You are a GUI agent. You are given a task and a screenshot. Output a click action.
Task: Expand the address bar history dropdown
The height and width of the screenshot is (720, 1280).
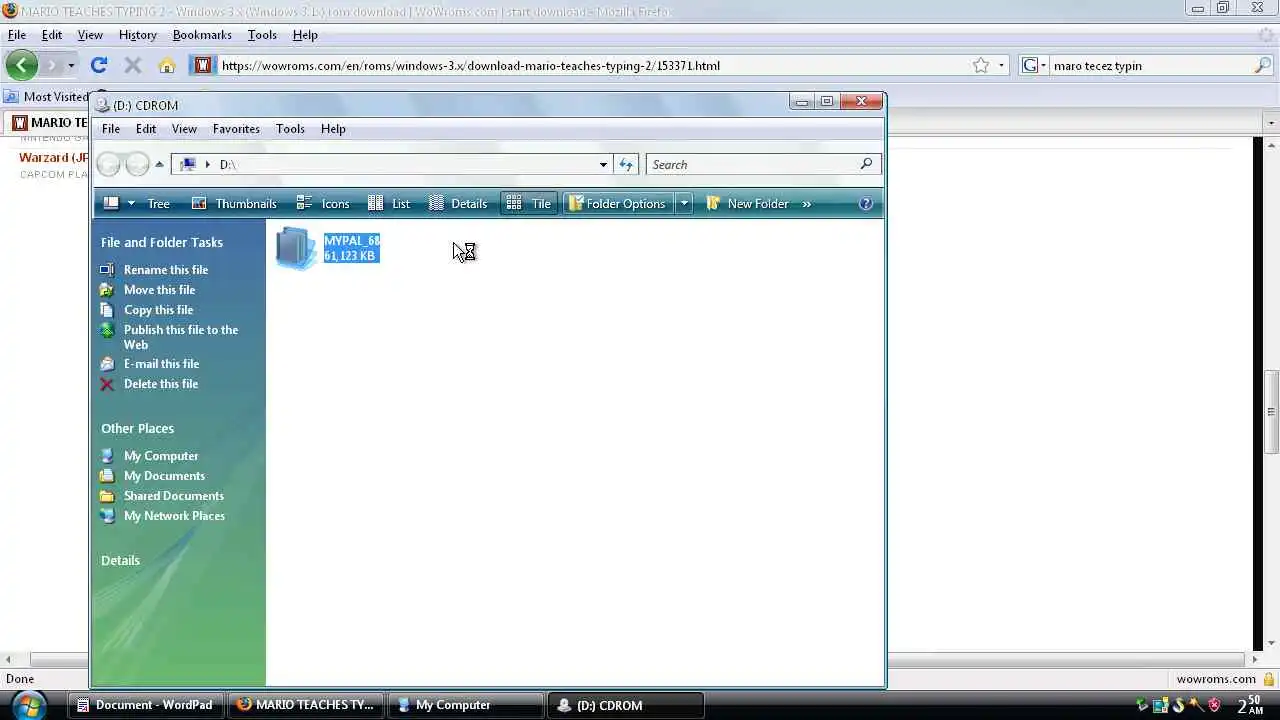(603, 164)
